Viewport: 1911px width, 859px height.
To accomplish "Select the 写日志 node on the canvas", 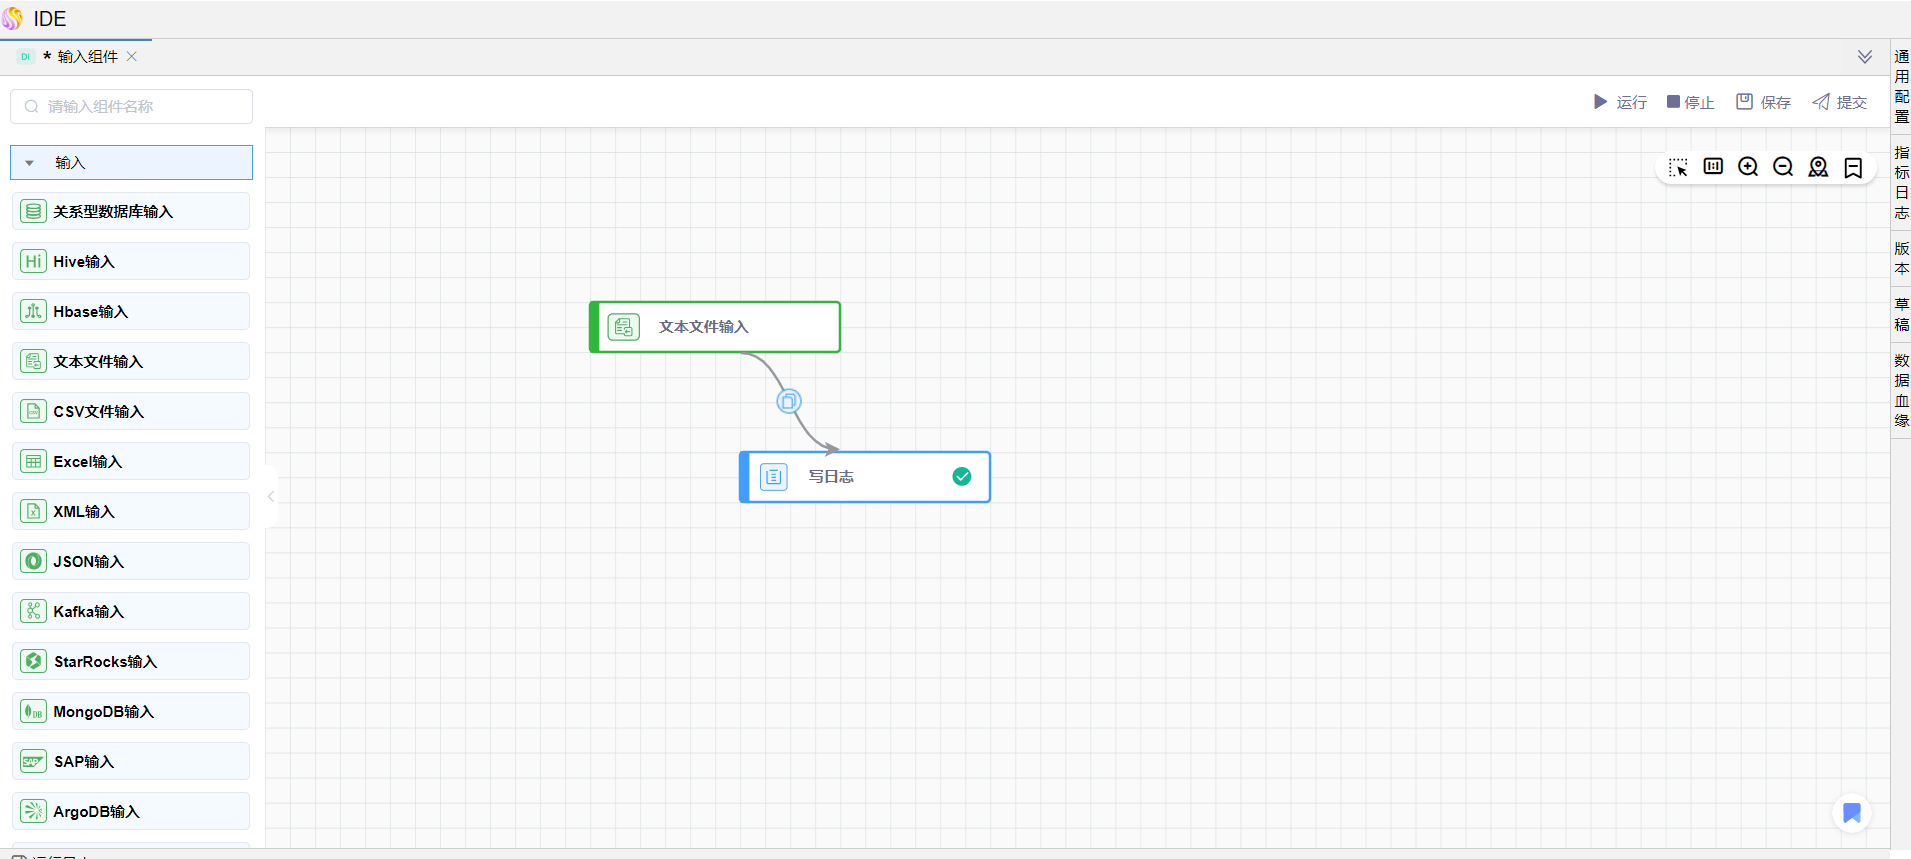I will pos(865,477).
